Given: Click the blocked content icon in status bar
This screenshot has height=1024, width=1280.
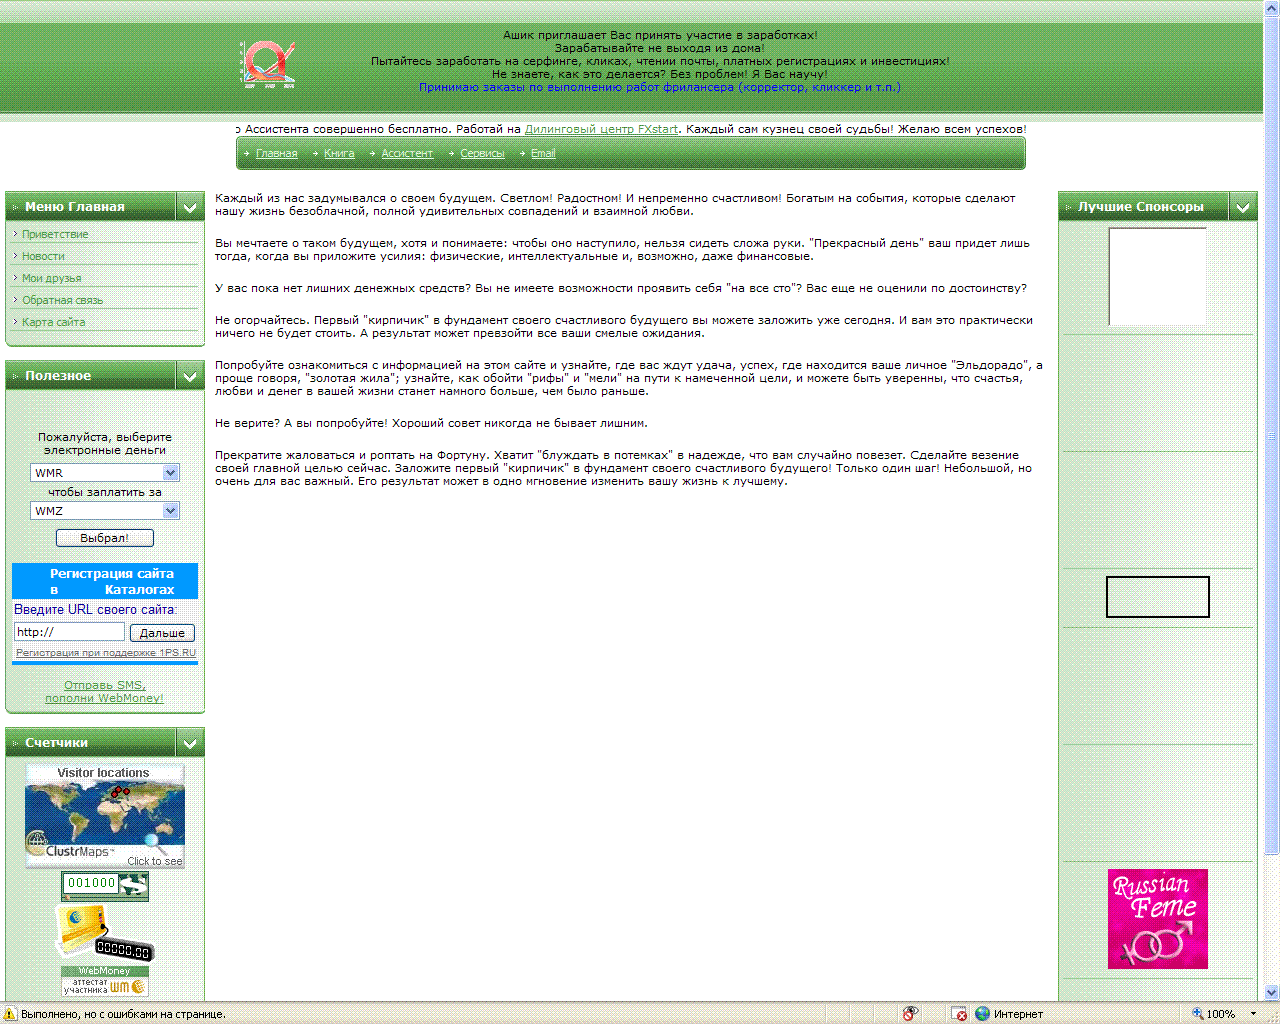Looking at the screenshot, I should 959,1014.
